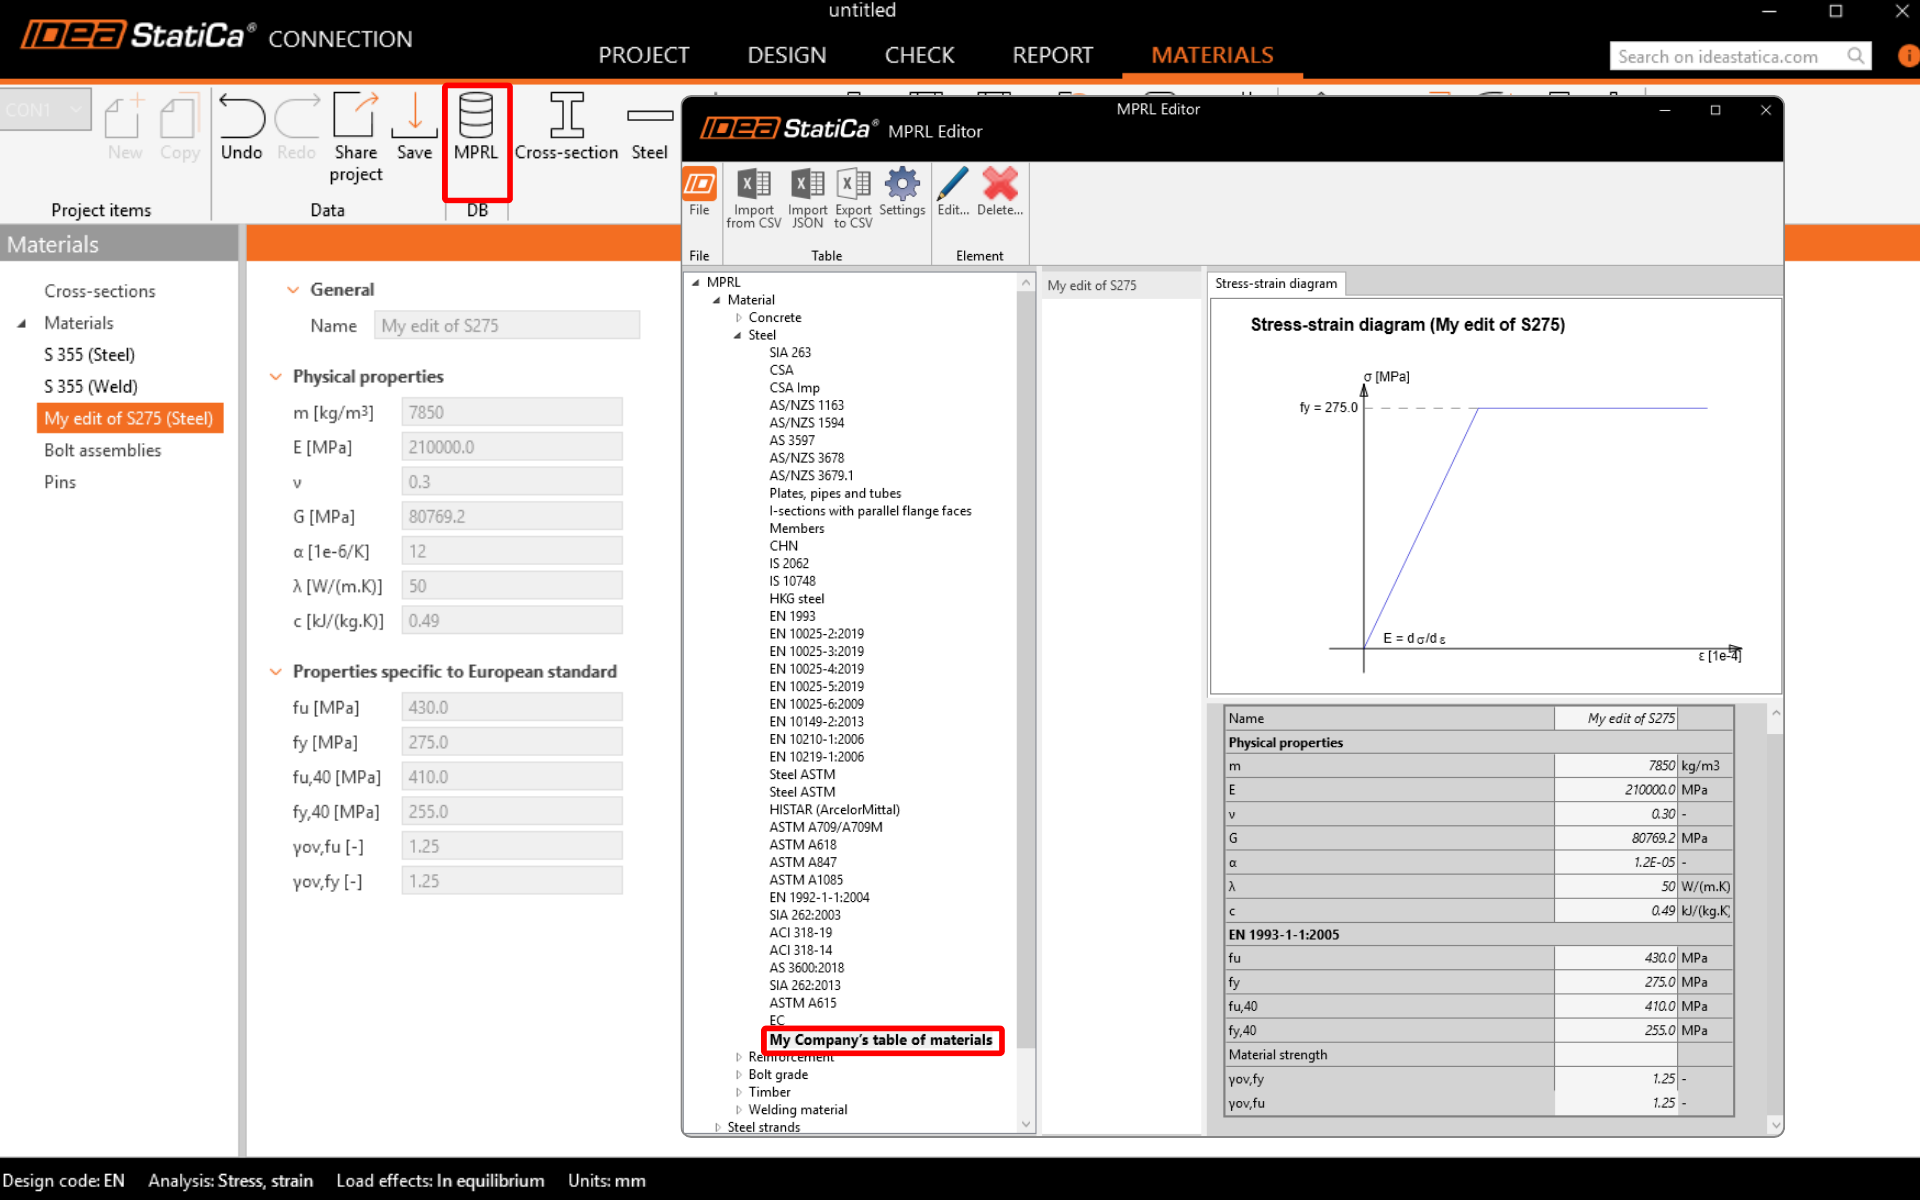Viewport: 1920px width, 1200px height.
Task: Click the fy [MPa] value field
Action: pos(512,743)
